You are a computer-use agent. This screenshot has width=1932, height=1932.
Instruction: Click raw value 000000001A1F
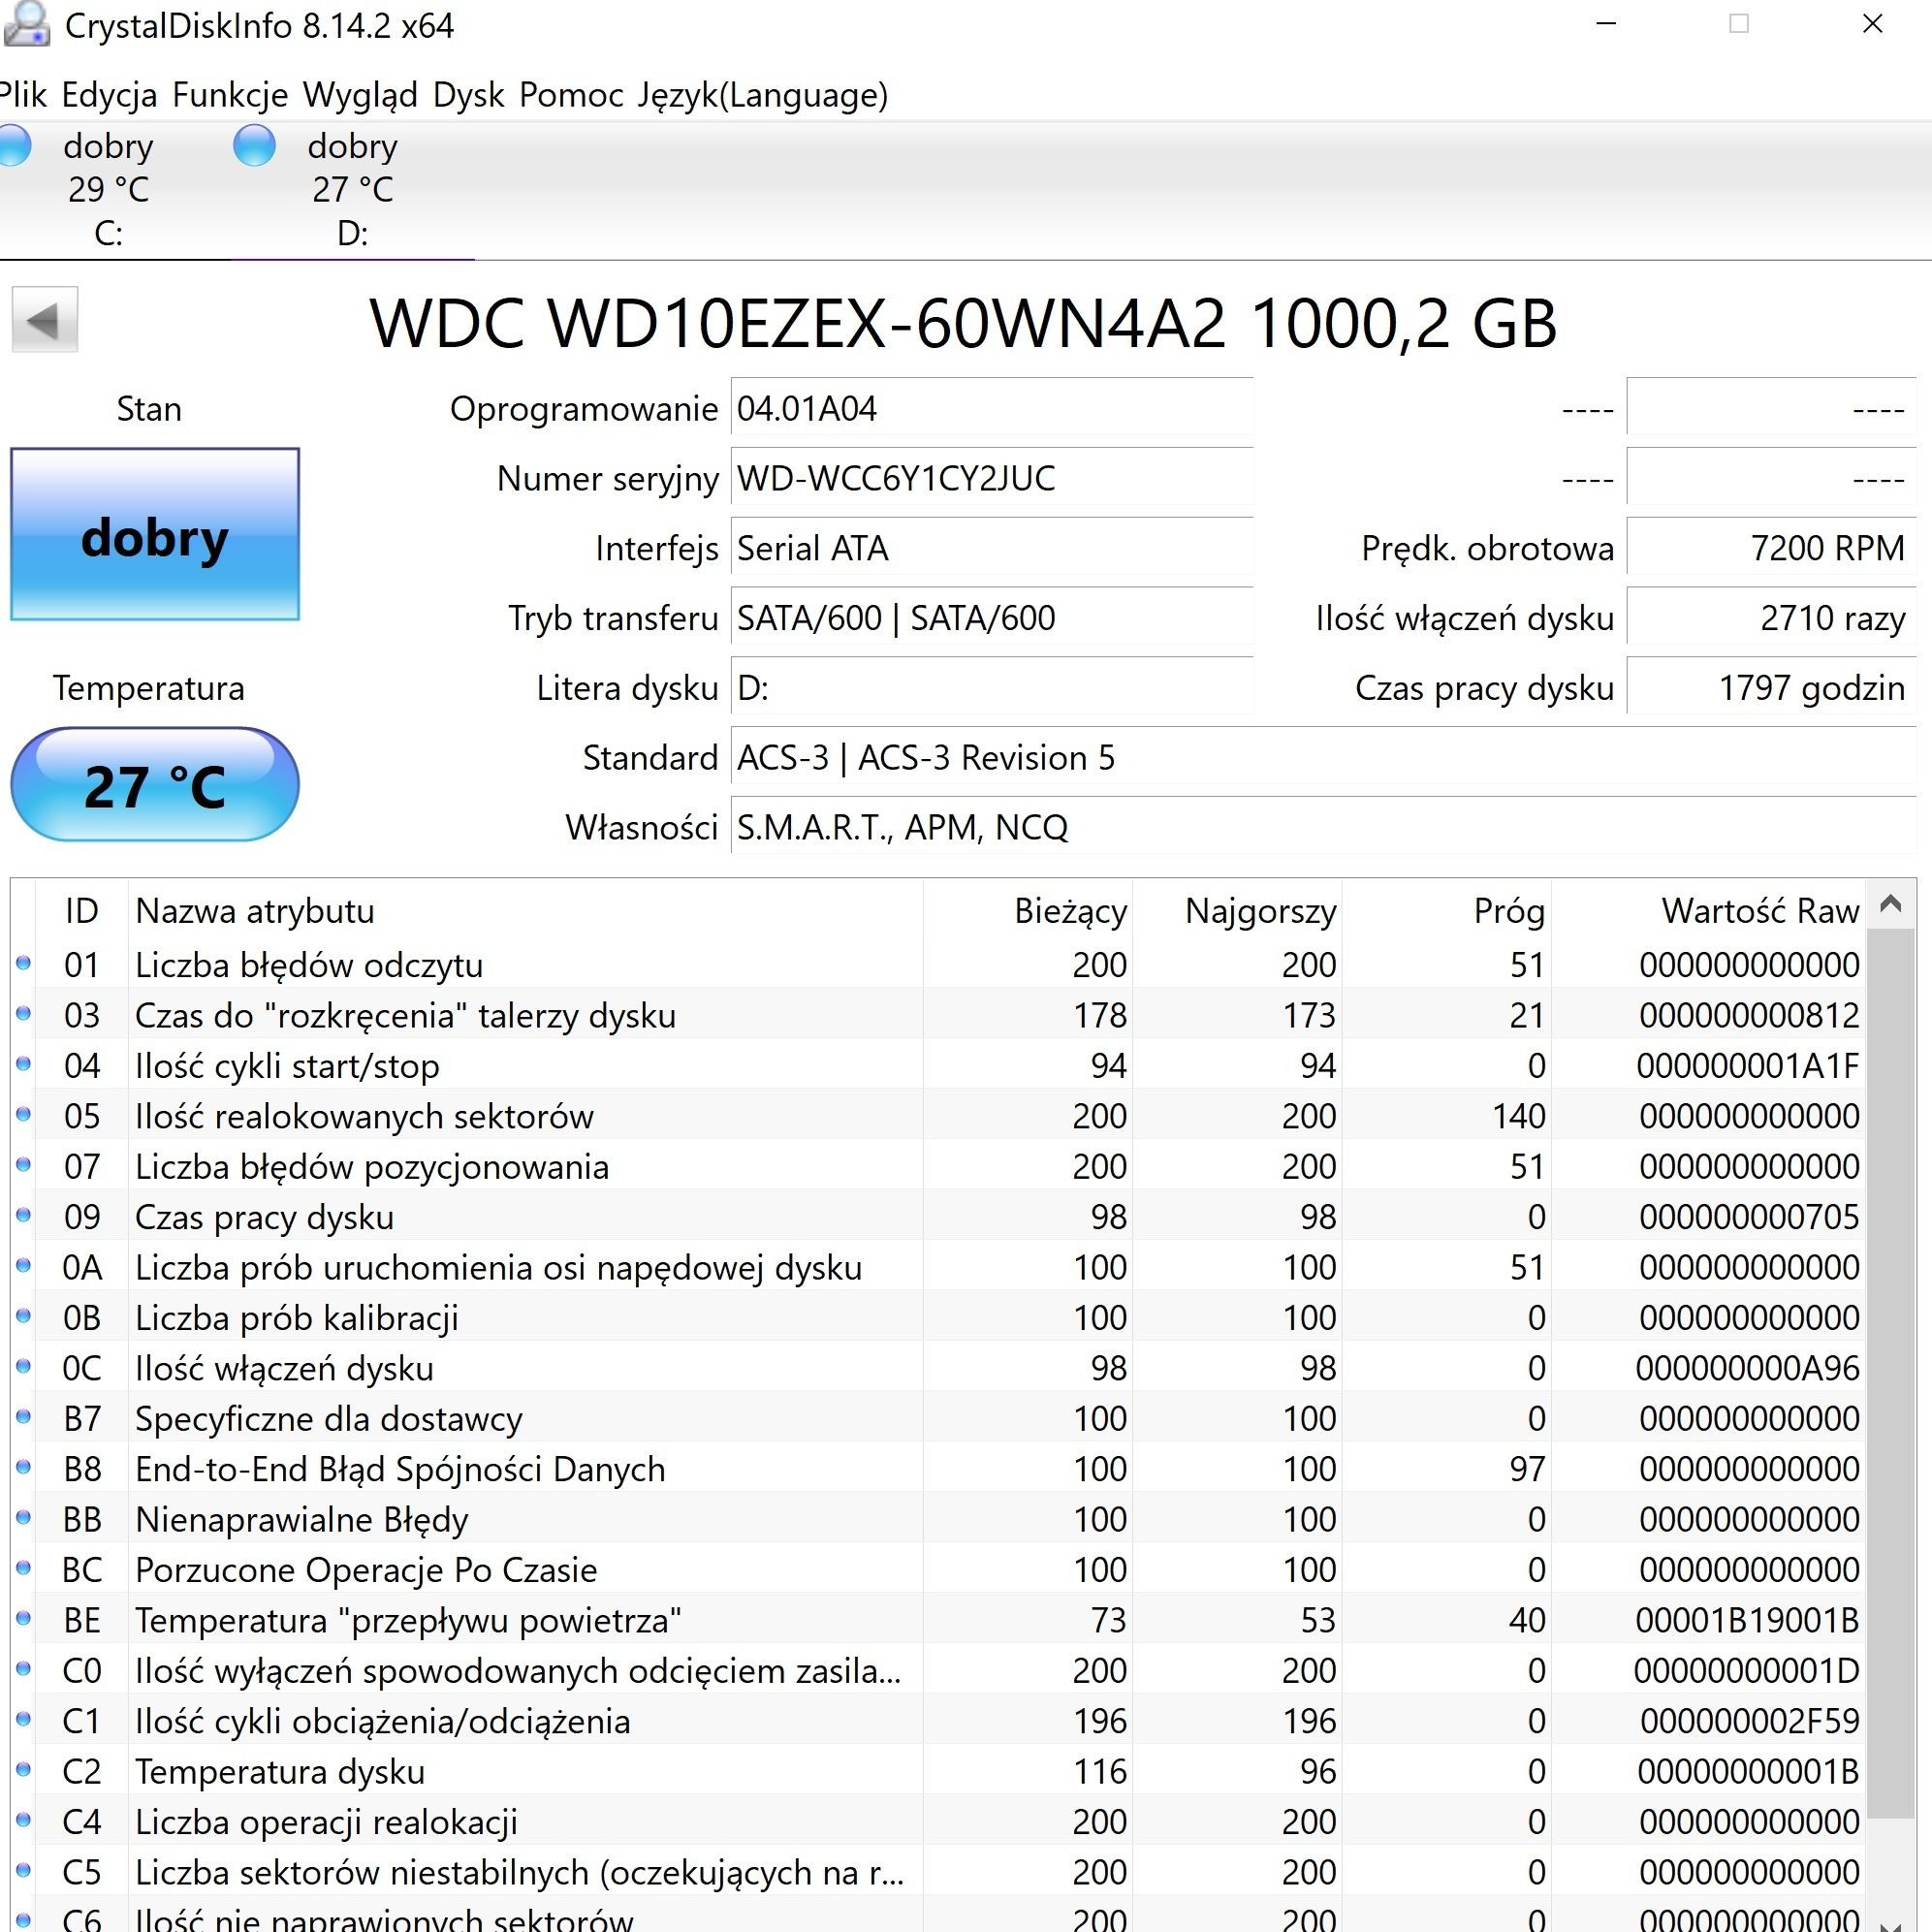[x=1748, y=1066]
